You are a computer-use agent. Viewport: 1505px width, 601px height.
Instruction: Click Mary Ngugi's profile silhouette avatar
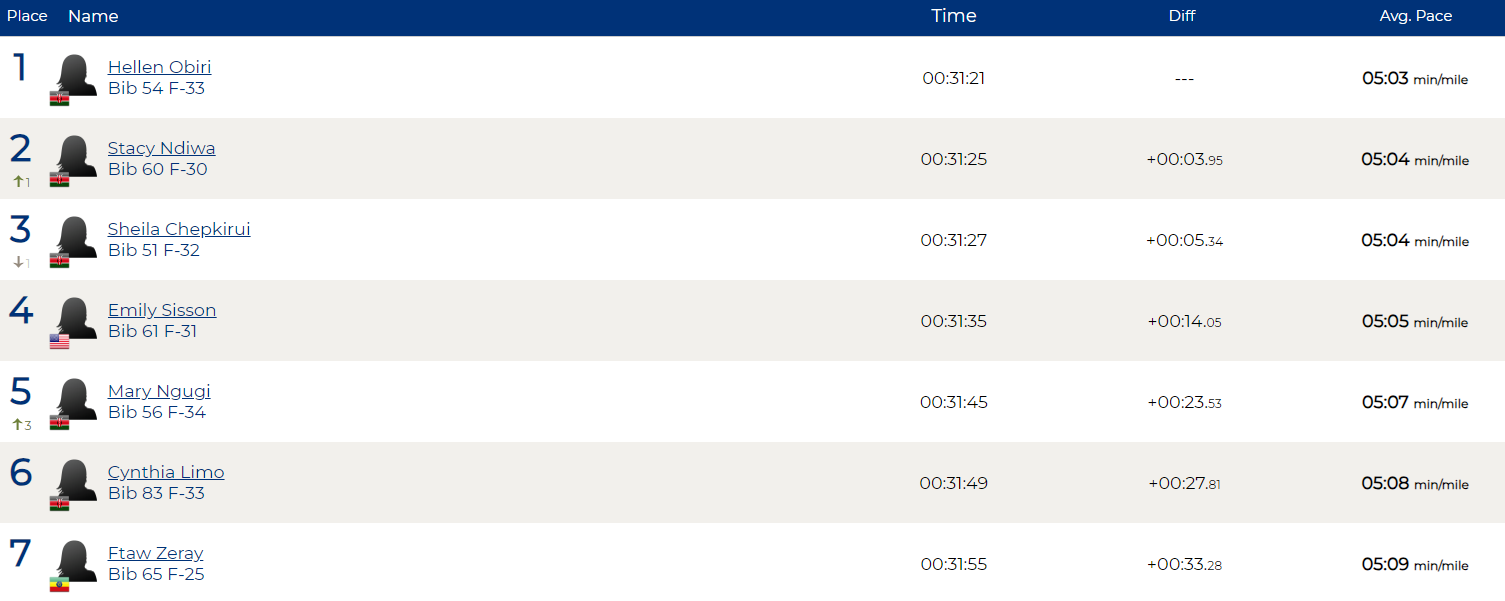[x=76, y=399]
